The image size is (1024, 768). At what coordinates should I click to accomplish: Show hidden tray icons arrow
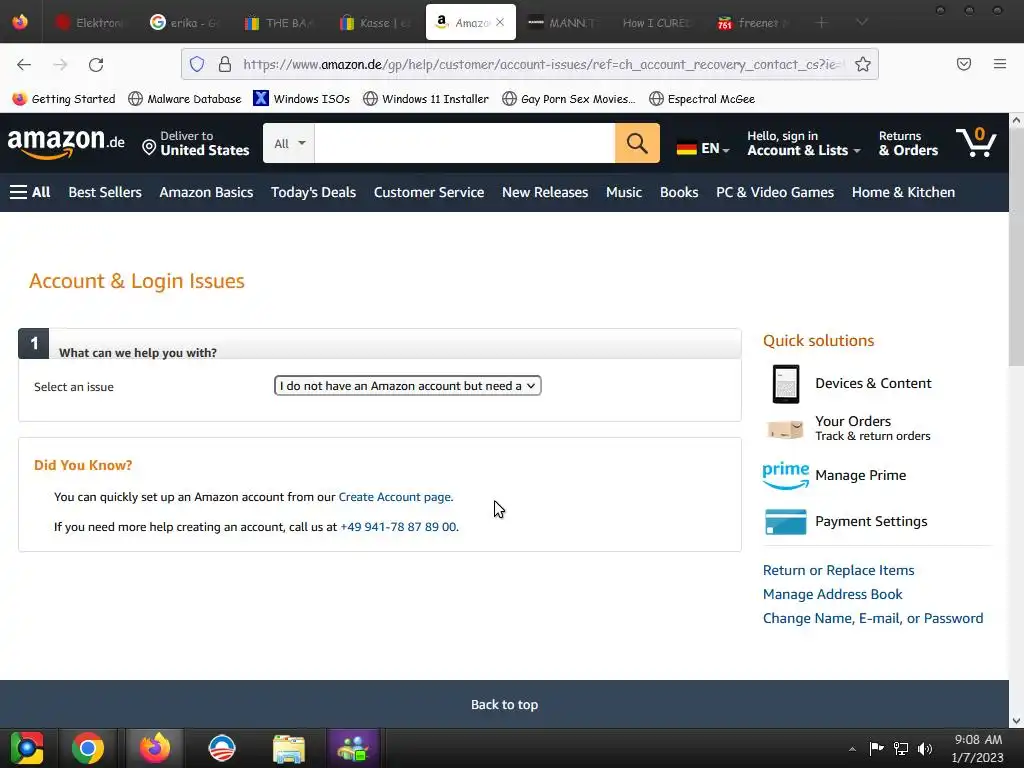pyautogui.click(x=852, y=749)
